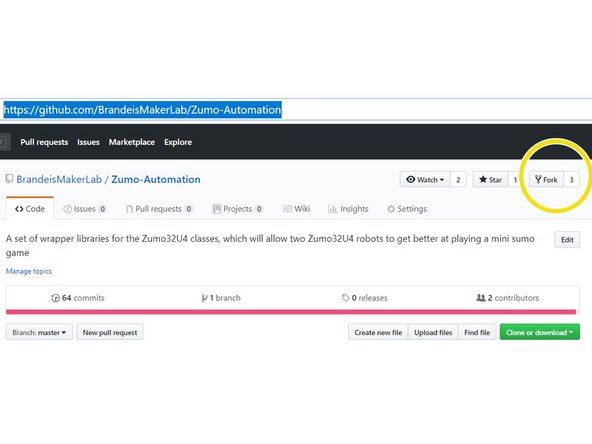Image resolution: width=592 pixels, height=444 pixels.
Task: Open the fork count 3
Action: point(571,180)
